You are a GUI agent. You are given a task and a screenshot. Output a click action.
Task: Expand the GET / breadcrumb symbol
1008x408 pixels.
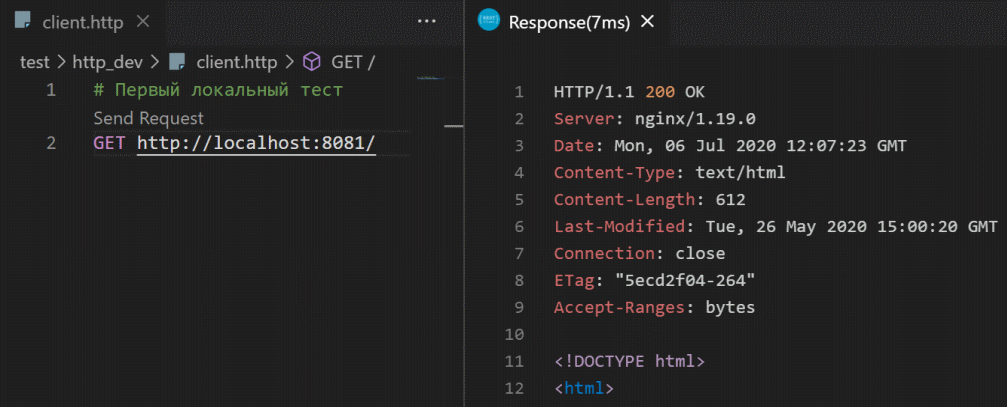[352, 62]
